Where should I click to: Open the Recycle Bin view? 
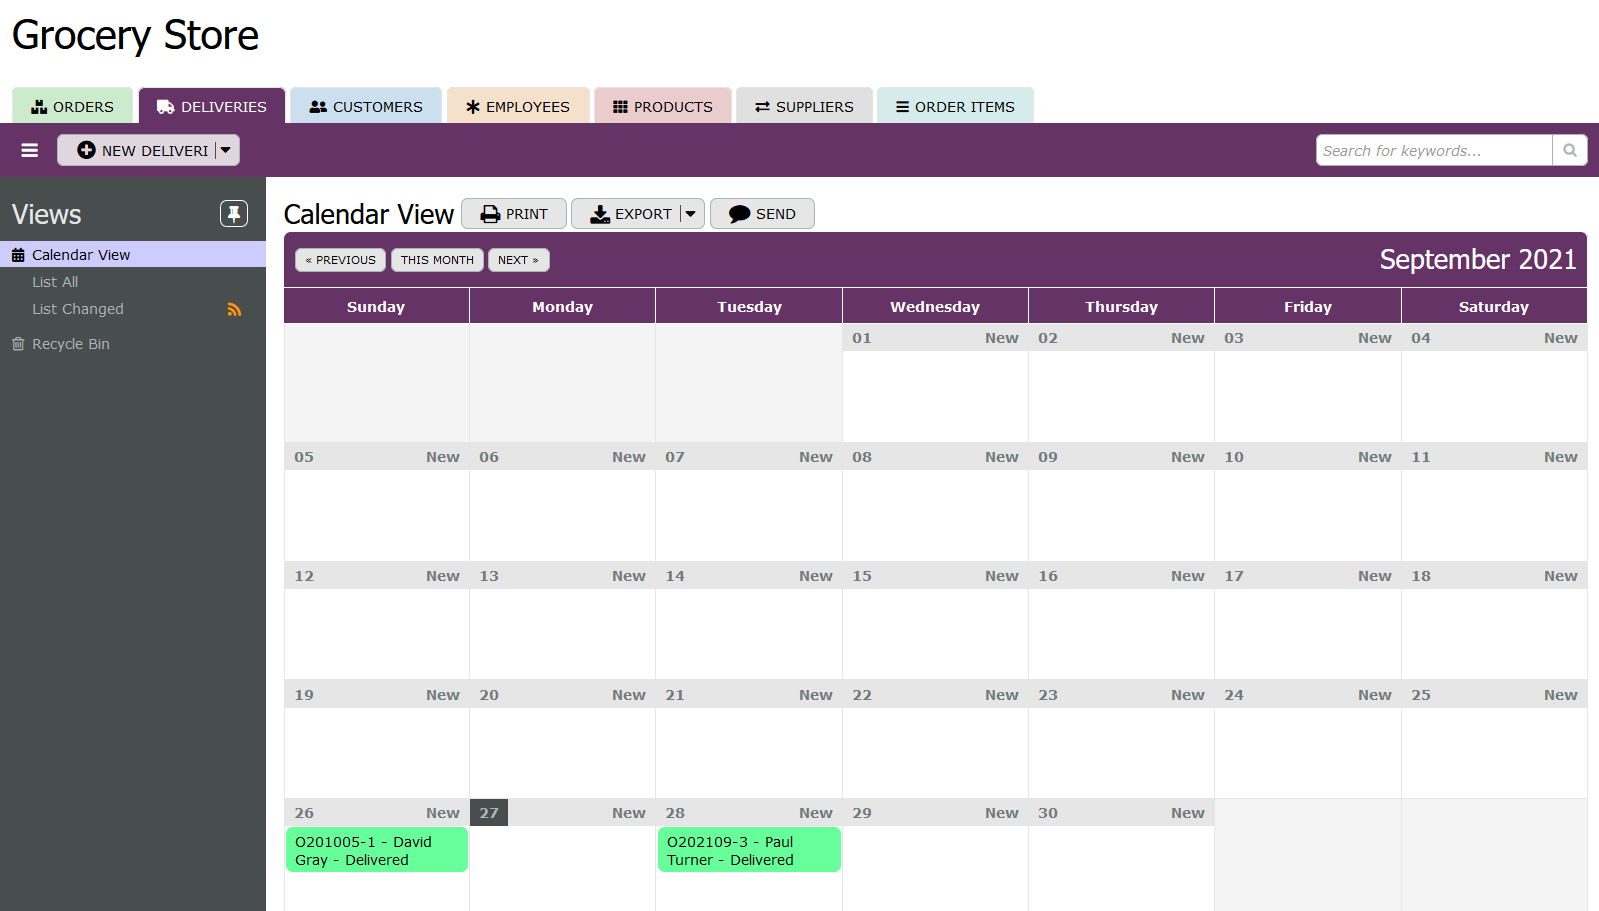[x=70, y=344]
